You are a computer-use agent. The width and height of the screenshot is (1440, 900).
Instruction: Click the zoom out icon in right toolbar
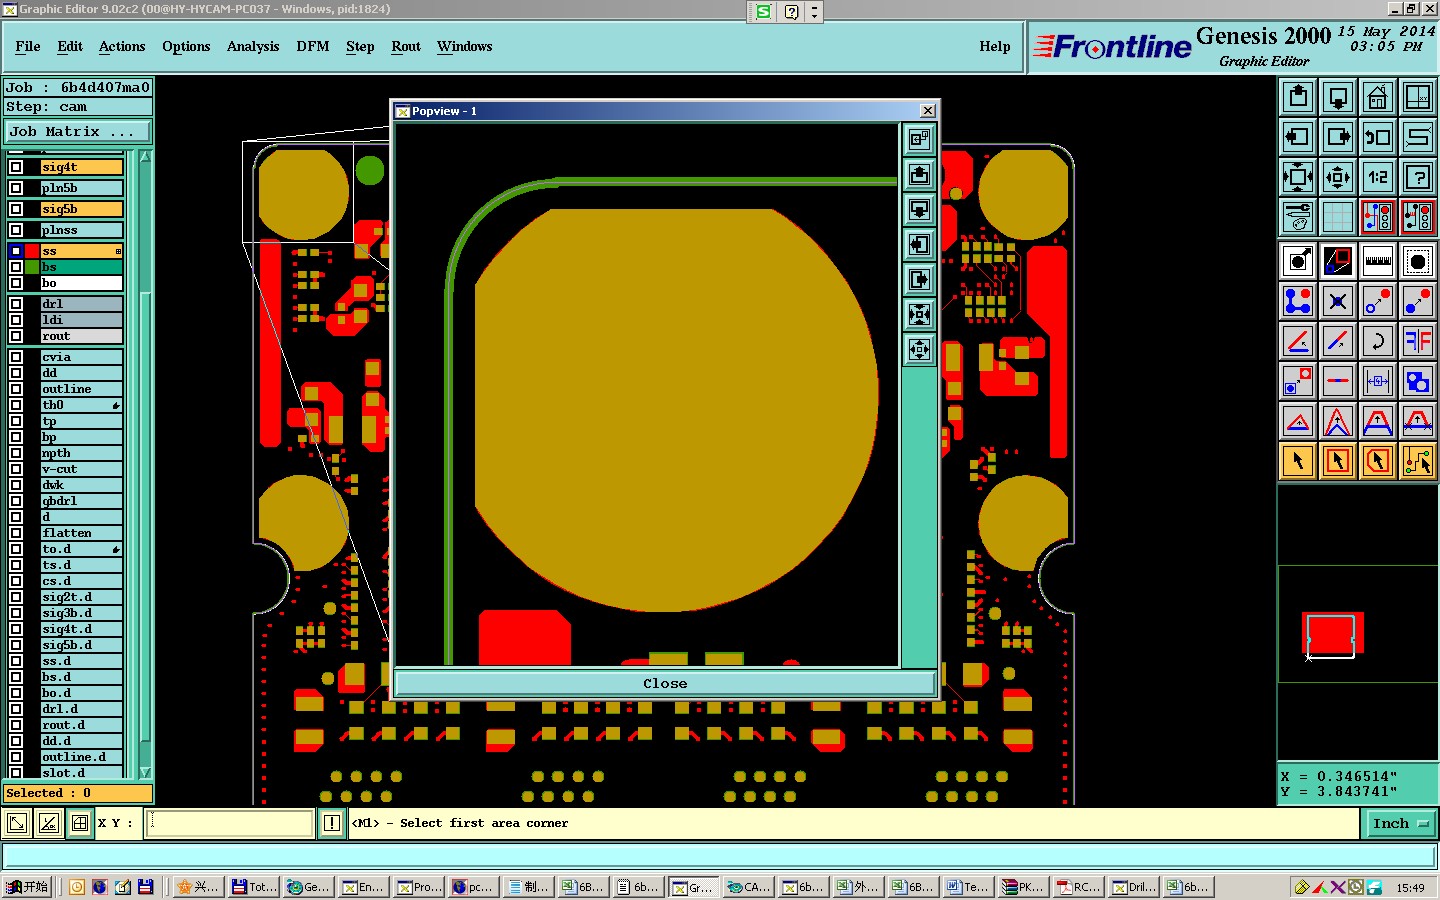tap(1338, 177)
